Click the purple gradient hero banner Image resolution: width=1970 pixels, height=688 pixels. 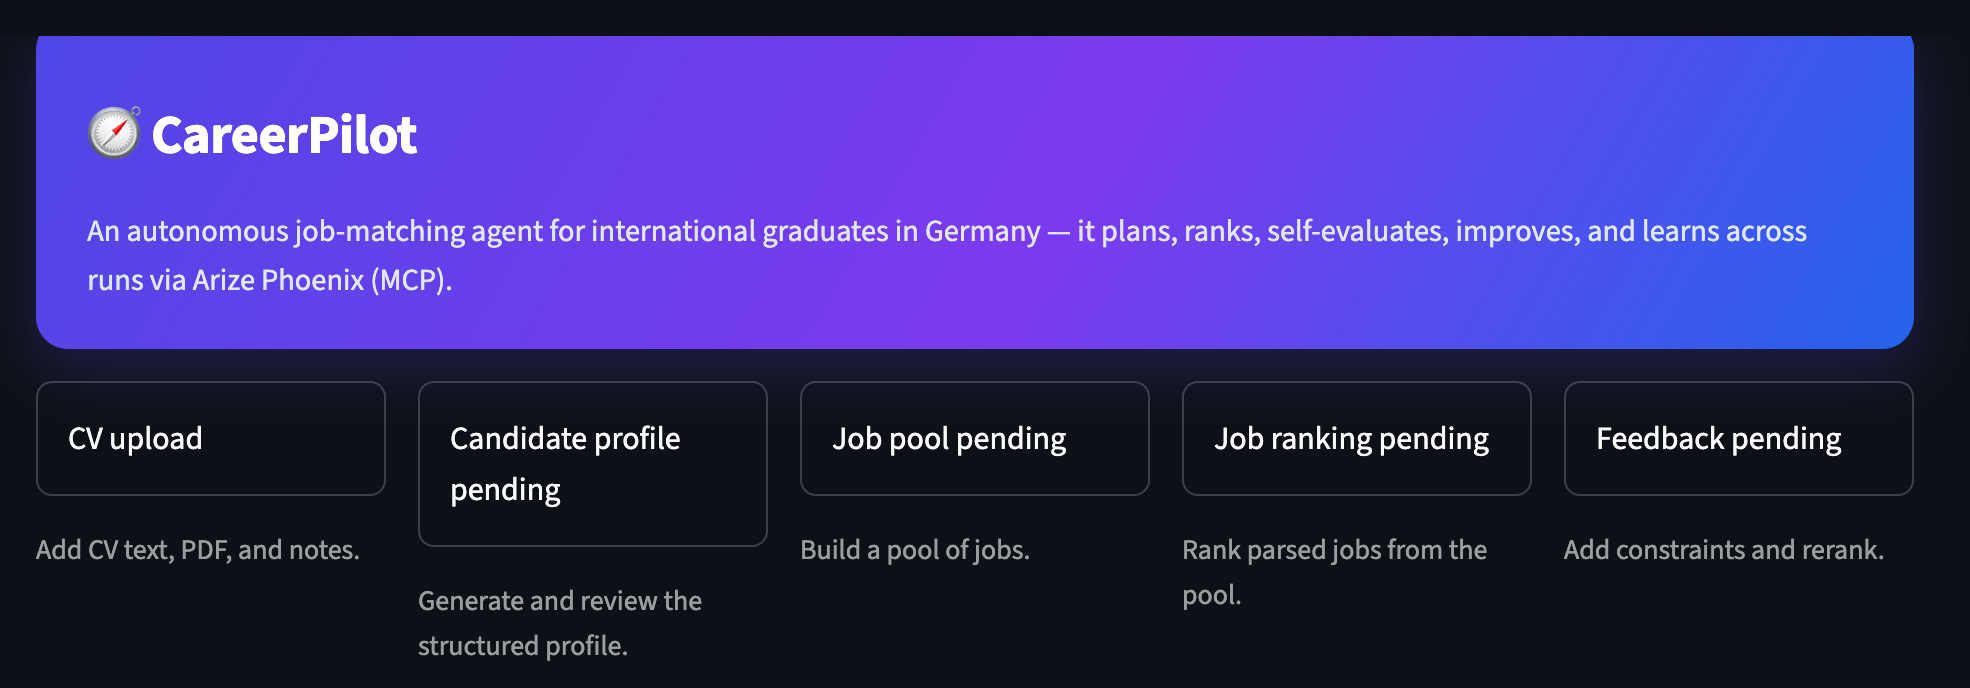point(975,192)
